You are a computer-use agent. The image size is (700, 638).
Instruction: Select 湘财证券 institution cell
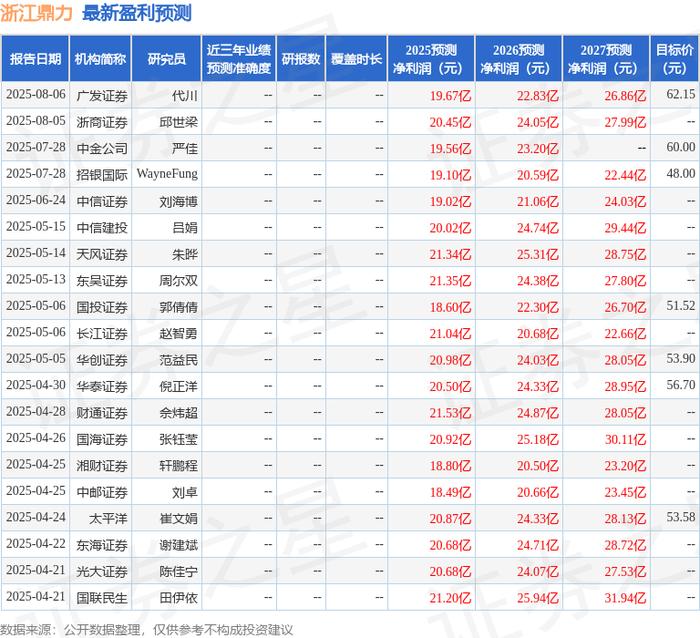102,465
